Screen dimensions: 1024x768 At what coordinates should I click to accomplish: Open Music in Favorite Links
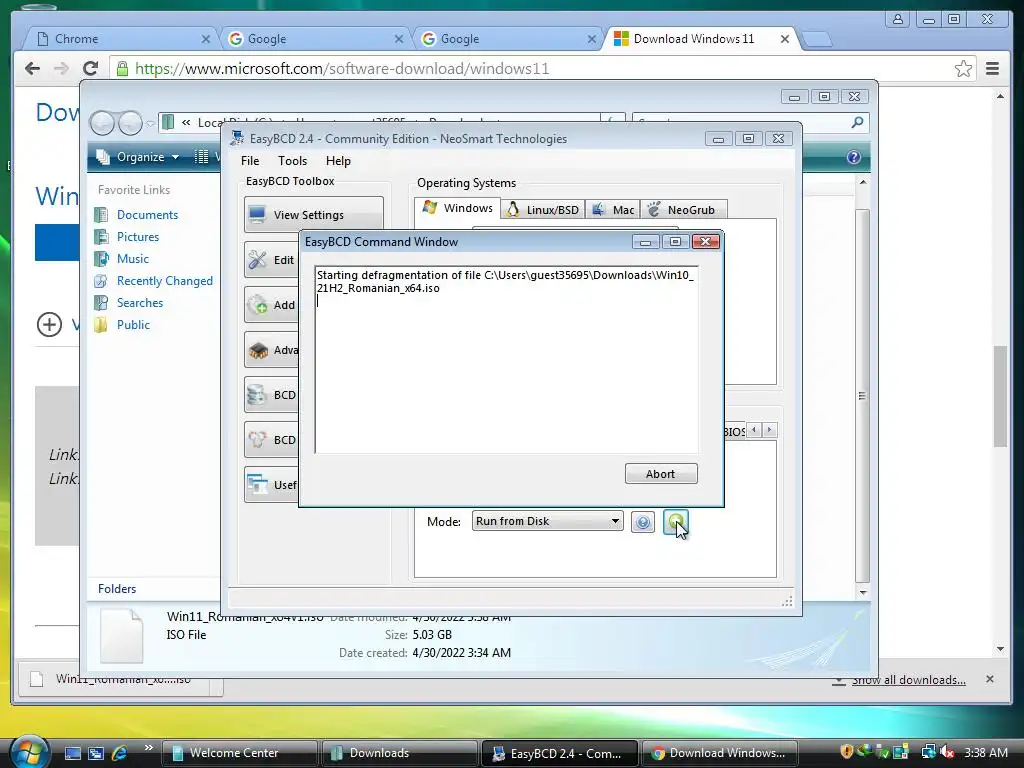(x=133, y=259)
